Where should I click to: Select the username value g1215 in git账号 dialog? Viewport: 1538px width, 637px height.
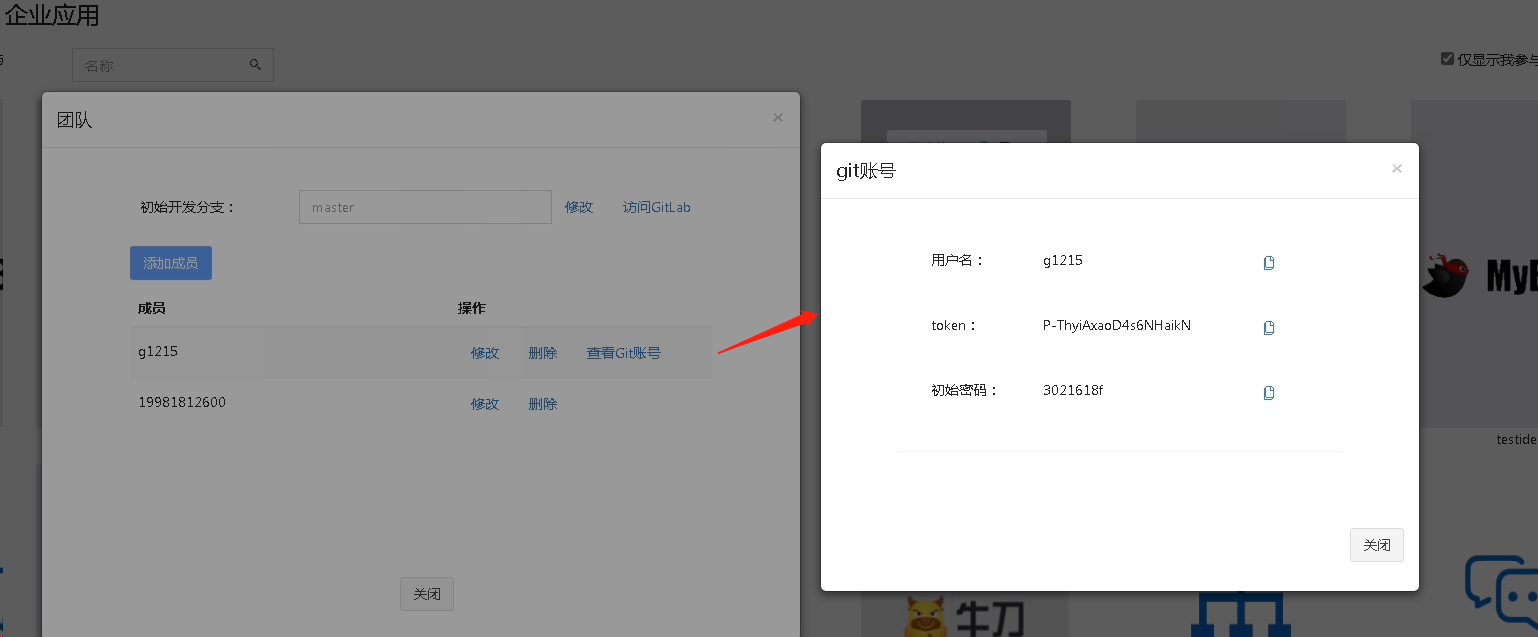click(x=1063, y=261)
